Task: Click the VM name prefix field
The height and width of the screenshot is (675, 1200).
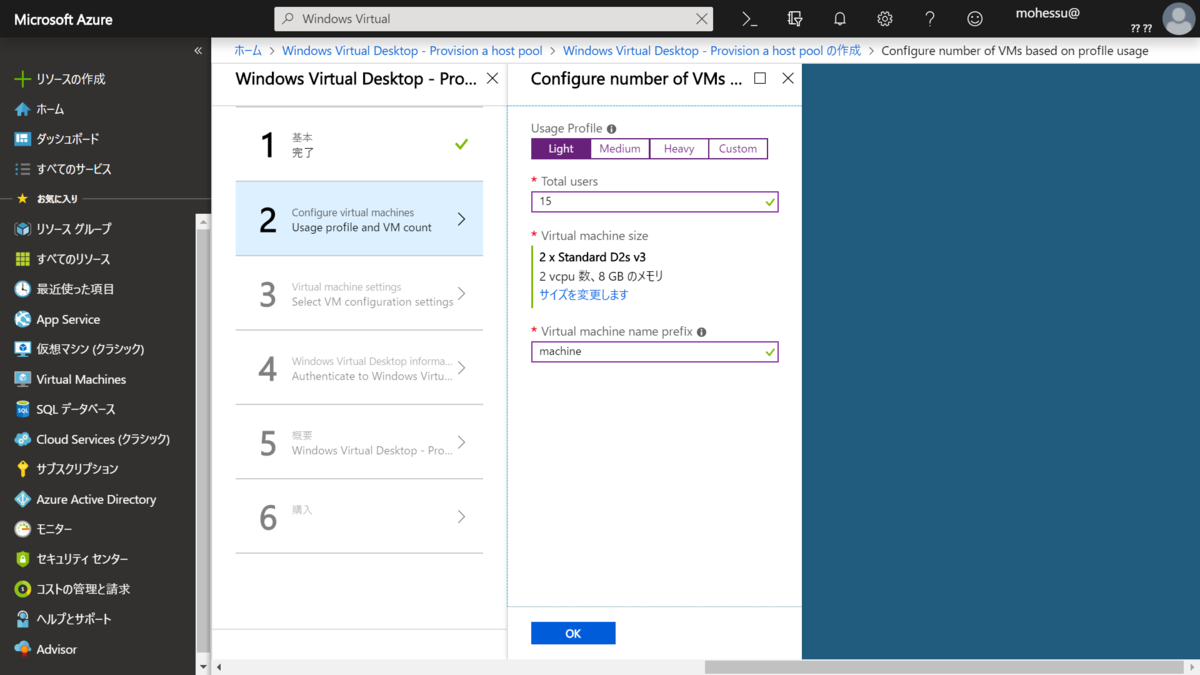Action: [x=655, y=352]
